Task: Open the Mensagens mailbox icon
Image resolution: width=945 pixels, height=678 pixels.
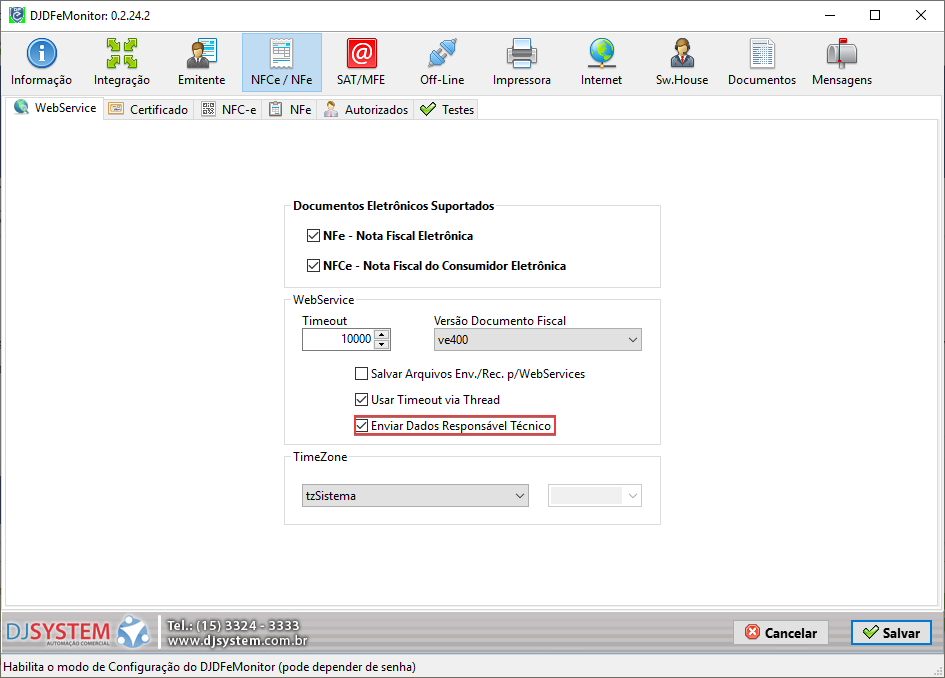Action: [841, 62]
